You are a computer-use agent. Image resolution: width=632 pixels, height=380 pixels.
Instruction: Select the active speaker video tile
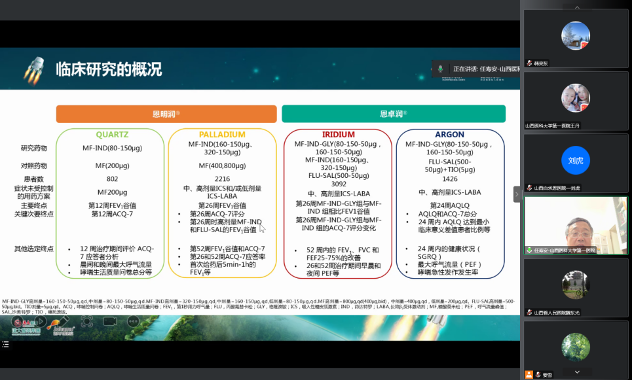576,225
